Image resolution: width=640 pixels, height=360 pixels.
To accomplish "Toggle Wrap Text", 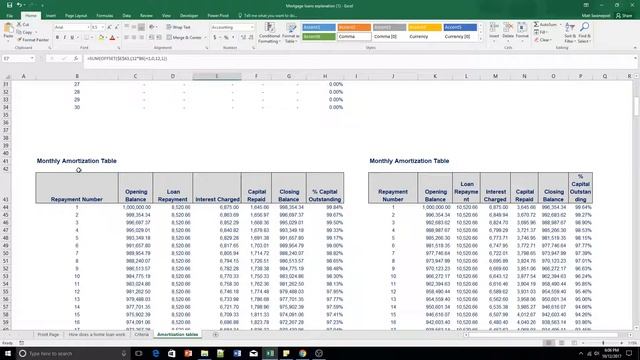I will tap(178, 27).
